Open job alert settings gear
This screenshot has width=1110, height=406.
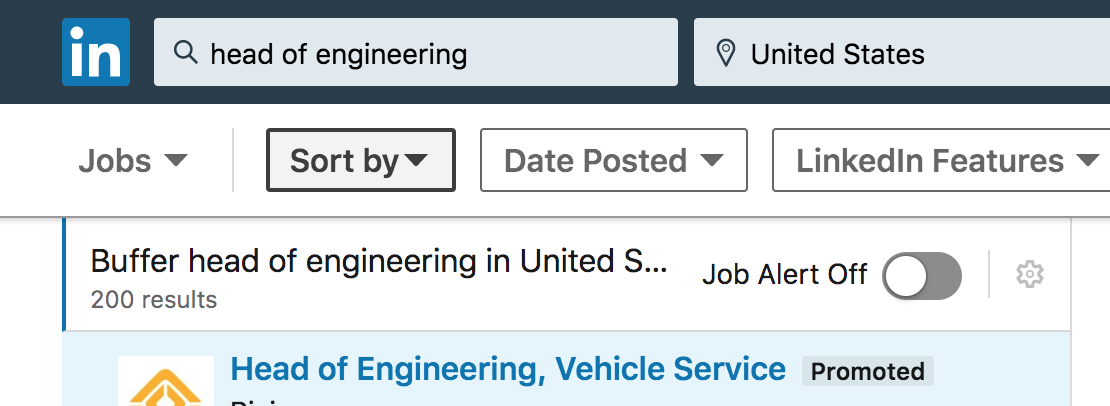click(1030, 274)
